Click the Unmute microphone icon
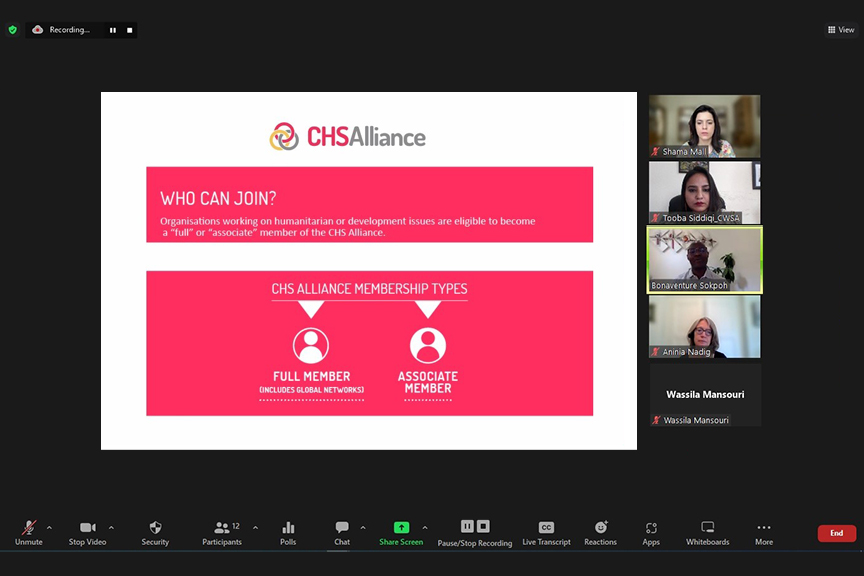 click(x=29, y=527)
